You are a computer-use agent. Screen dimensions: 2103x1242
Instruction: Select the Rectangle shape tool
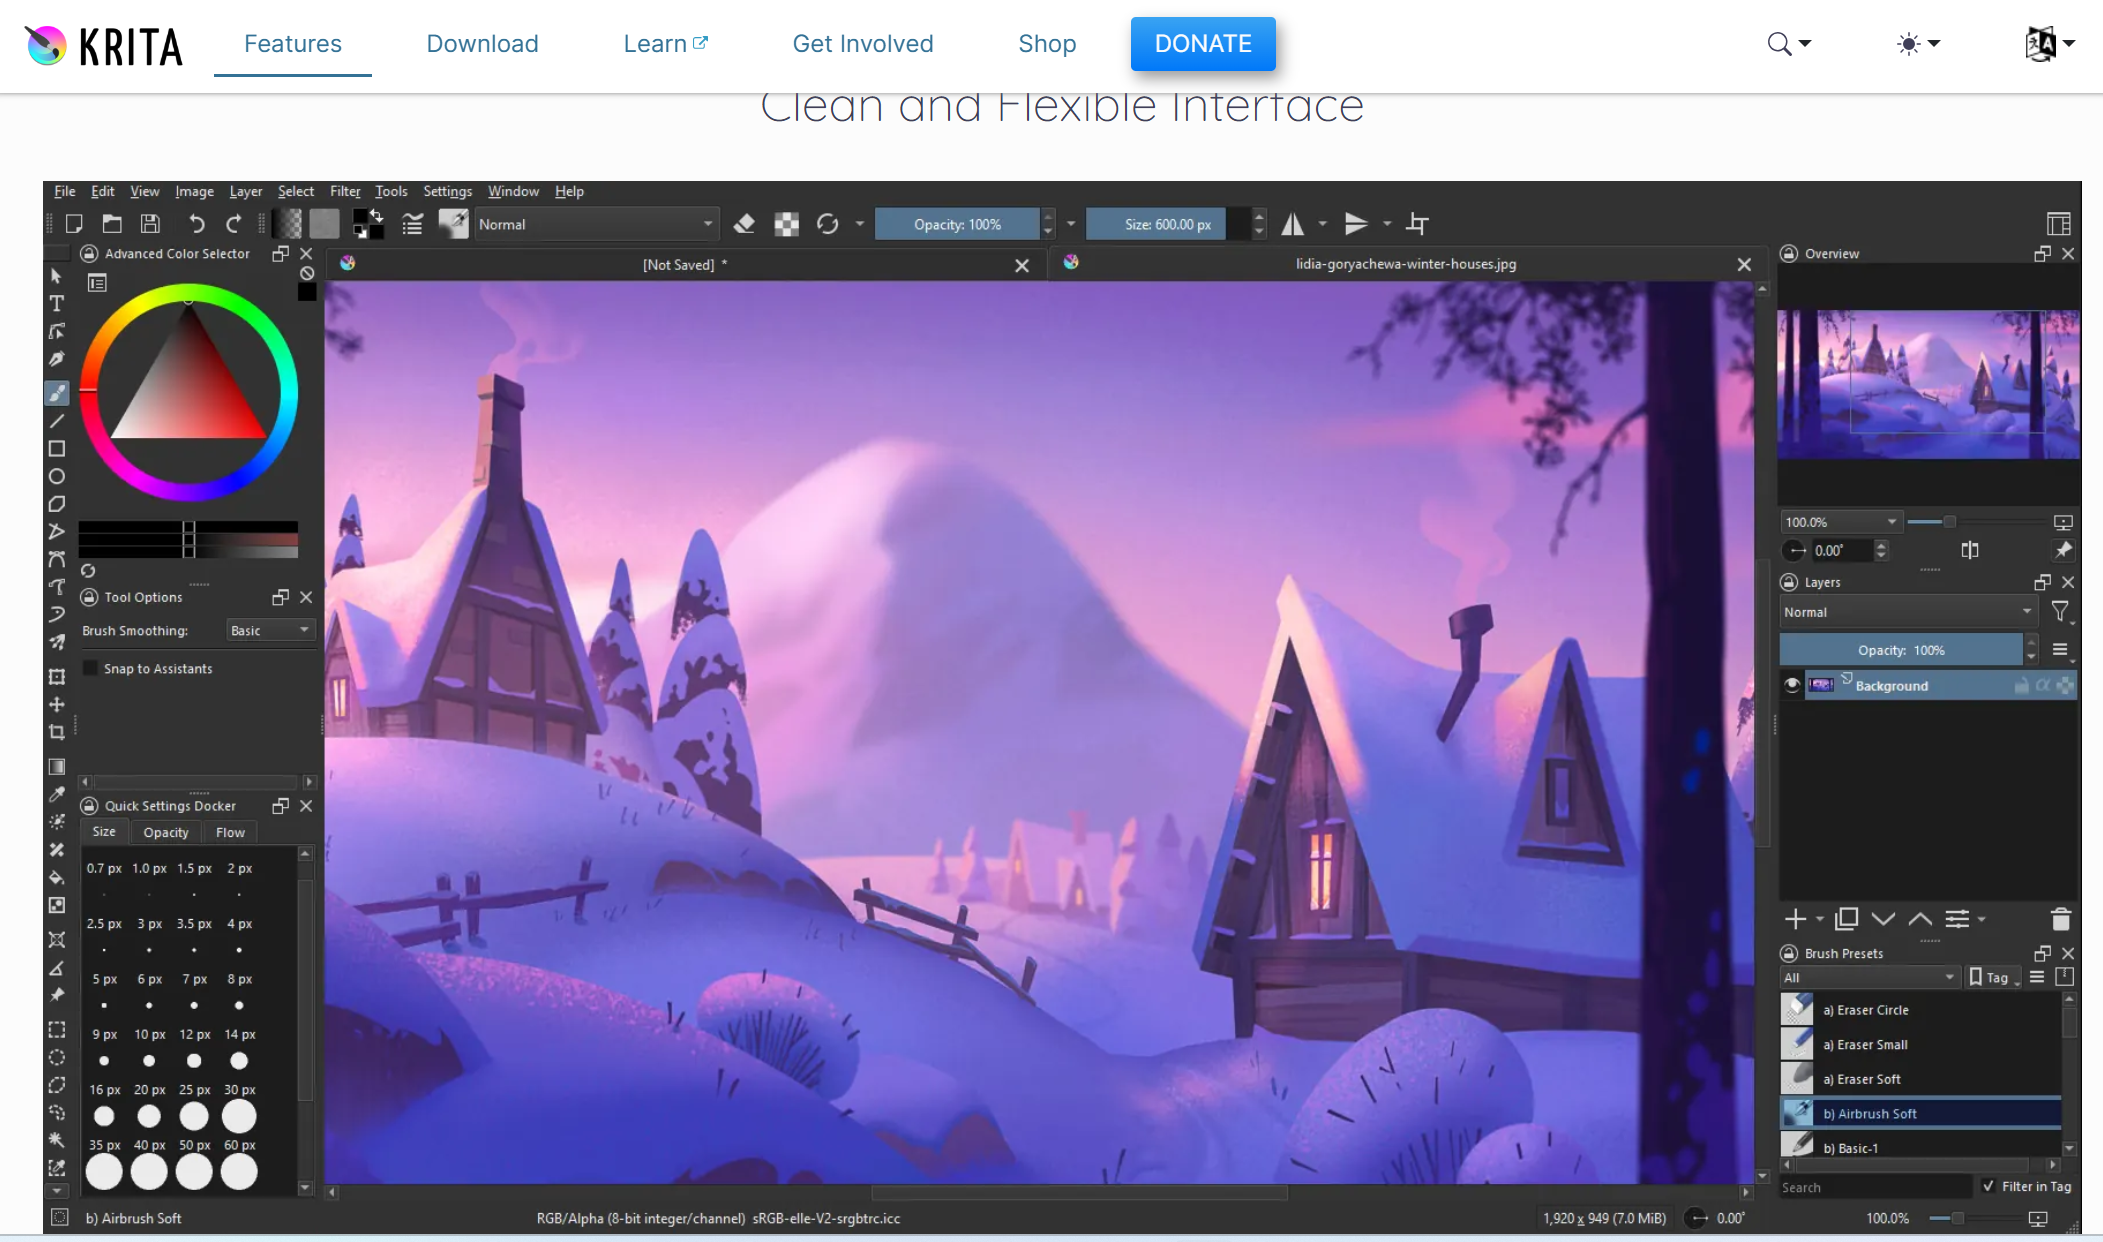pyautogui.click(x=57, y=449)
